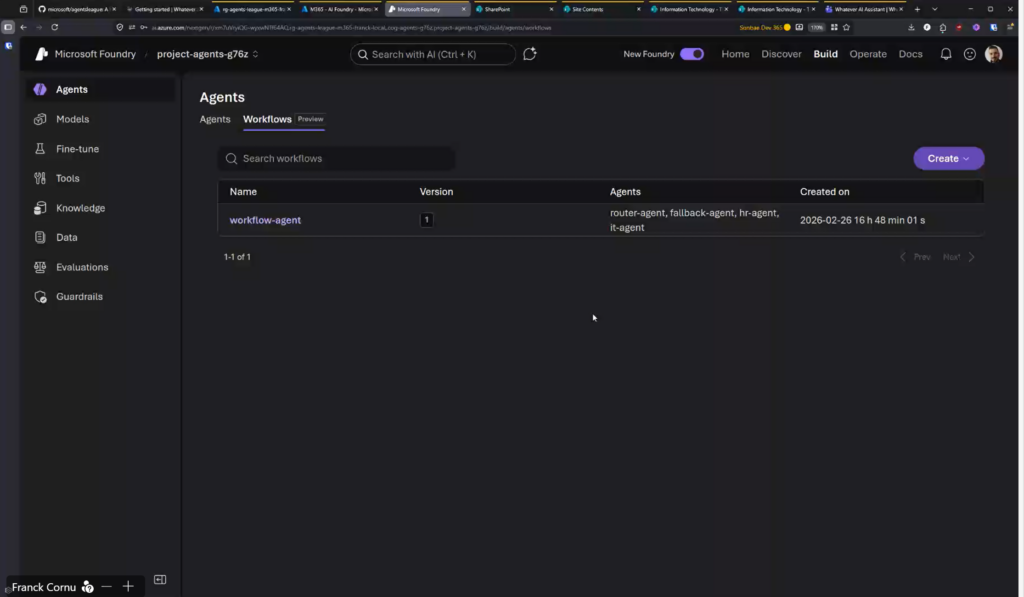This screenshot has width=1024, height=597.
Task: Click the browser address bar URL
Action: pos(353,27)
